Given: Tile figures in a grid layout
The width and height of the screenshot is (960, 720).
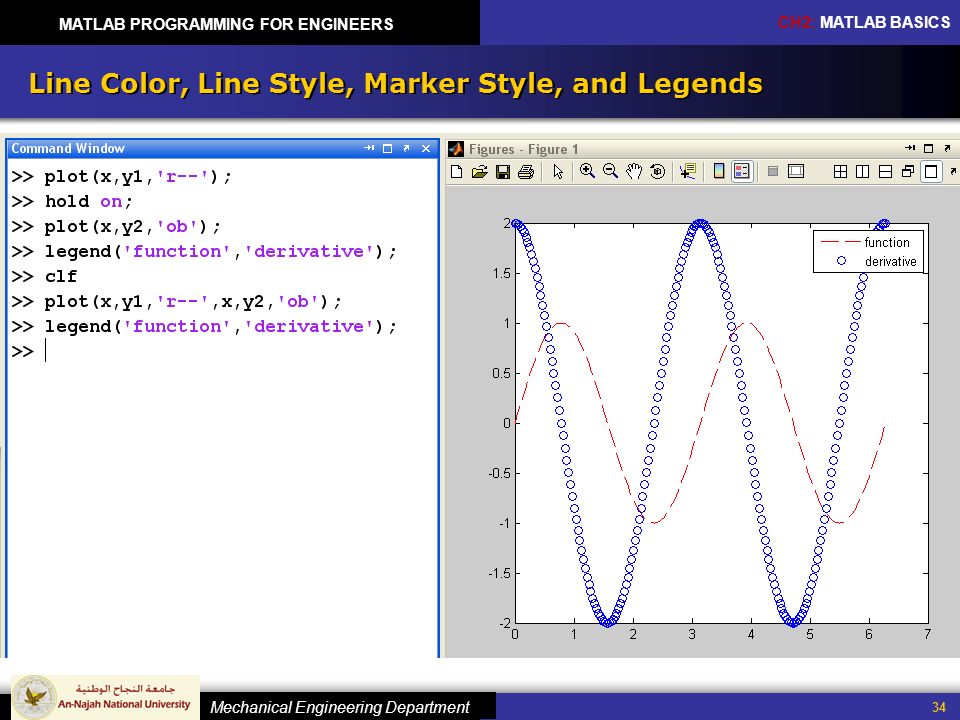Looking at the screenshot, I should 840,171.
